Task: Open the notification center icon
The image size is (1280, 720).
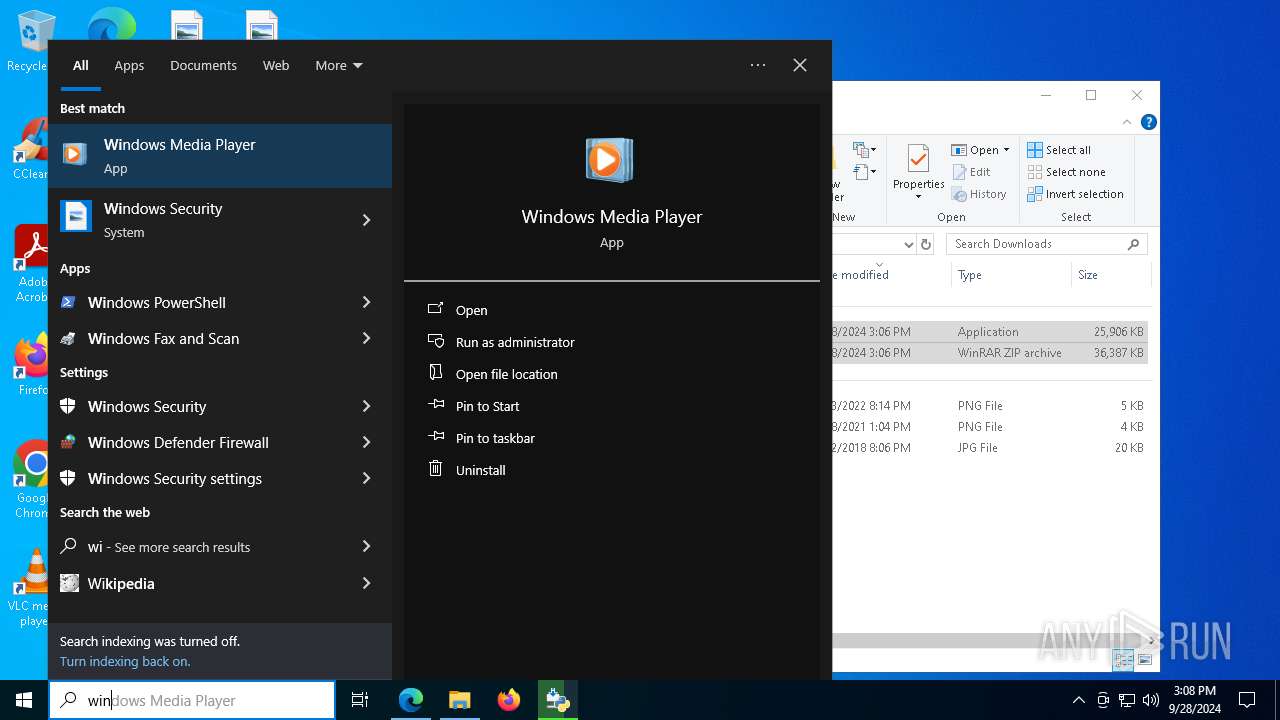Action: 1247,700
